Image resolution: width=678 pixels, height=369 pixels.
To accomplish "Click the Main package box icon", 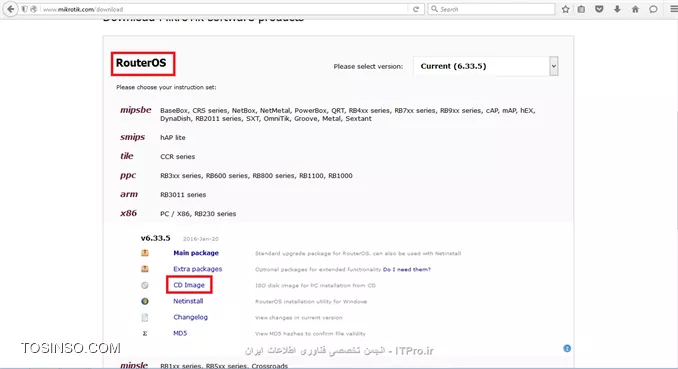I will click(x=145, y=253).
